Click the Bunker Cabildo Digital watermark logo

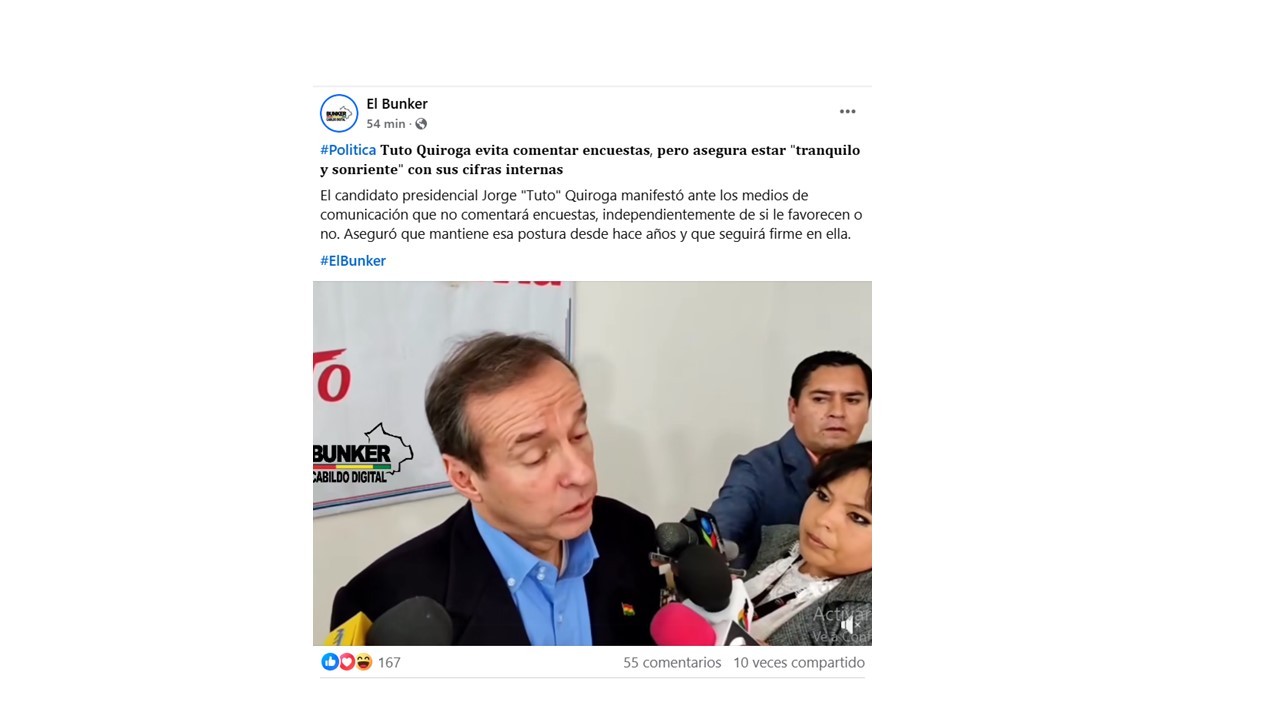[363, 455]
